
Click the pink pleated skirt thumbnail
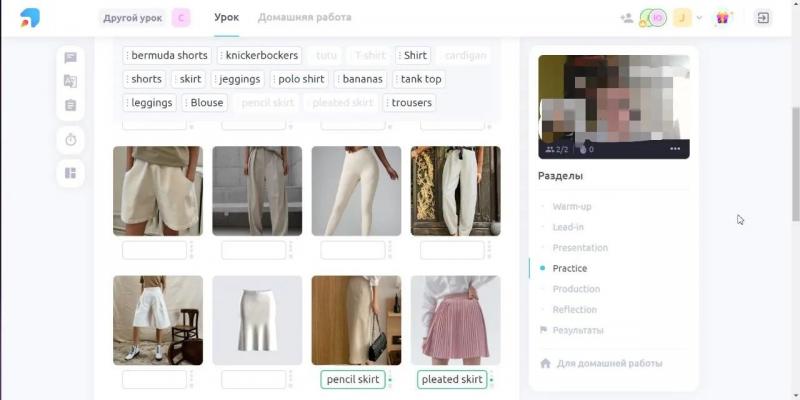tap(456, 320)
